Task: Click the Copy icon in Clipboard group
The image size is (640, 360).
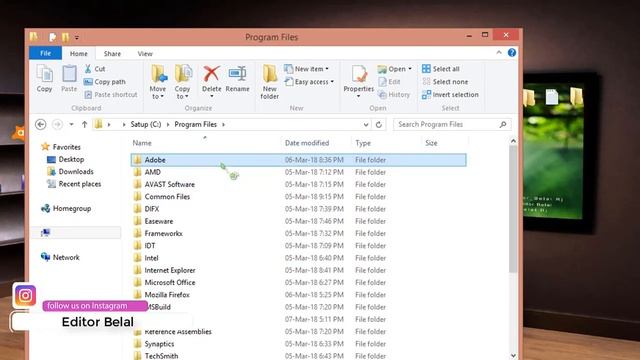Action: coord(44,75)
